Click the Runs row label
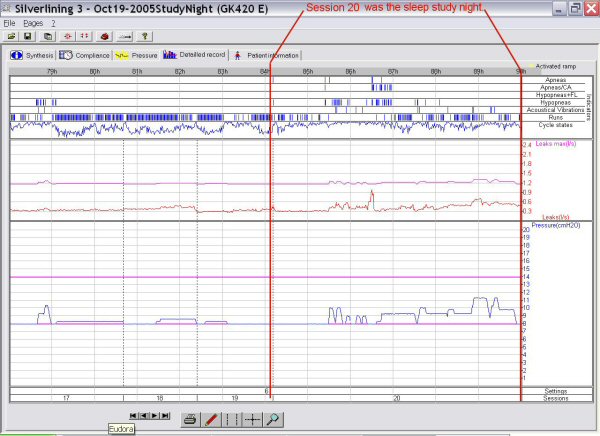600x436 pixels. pyautogui.click(x=556, y=117)
